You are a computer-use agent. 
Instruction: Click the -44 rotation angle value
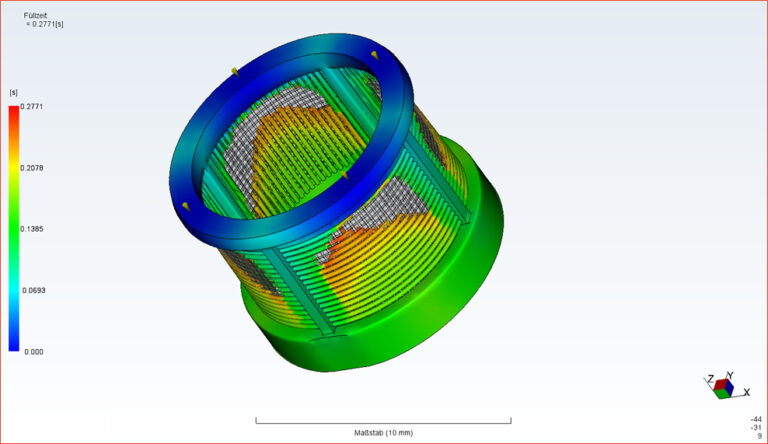coord(755,419)
